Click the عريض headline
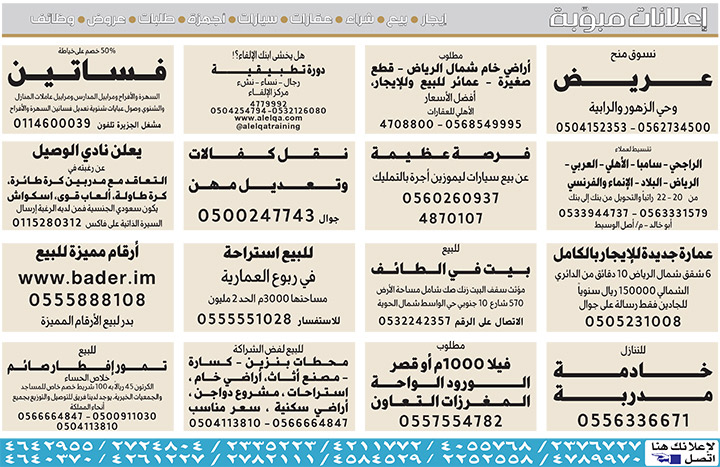 (633, 81)
